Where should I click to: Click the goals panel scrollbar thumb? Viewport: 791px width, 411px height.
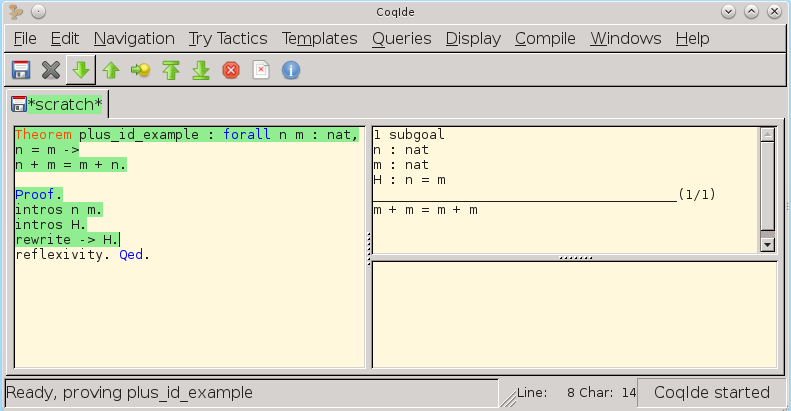coord(767,185)
